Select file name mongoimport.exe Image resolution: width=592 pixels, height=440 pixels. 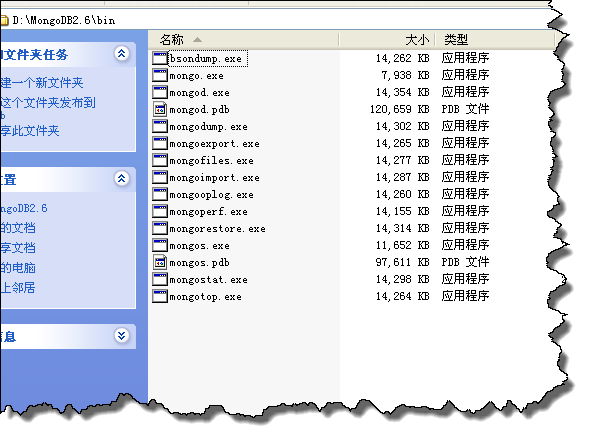click(215, 178)
